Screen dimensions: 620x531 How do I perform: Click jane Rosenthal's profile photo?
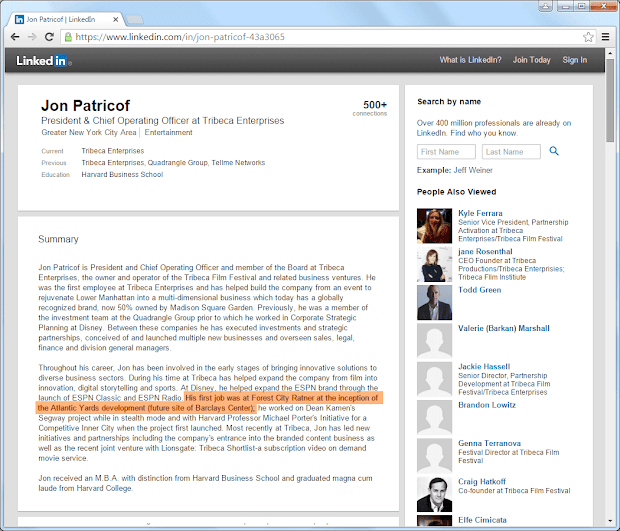(434, 264)
